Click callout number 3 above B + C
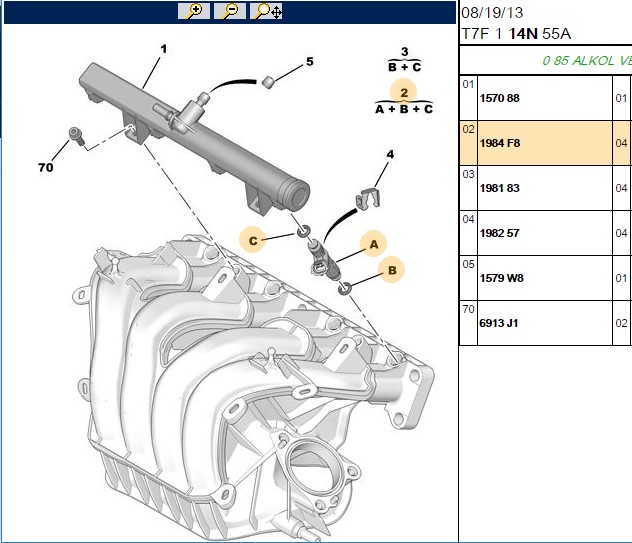The width and height of the screenshot is (632, 543). [x=404, y=52]
